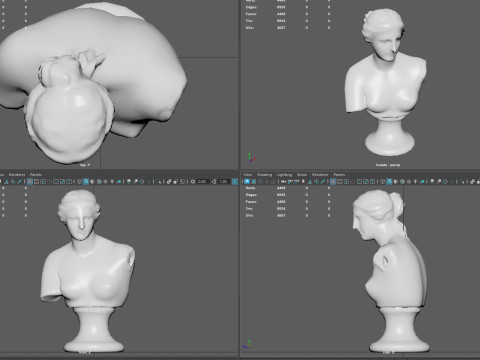
Task: Toggle the grid in side panel toolbar
Action: pos(333,181)
